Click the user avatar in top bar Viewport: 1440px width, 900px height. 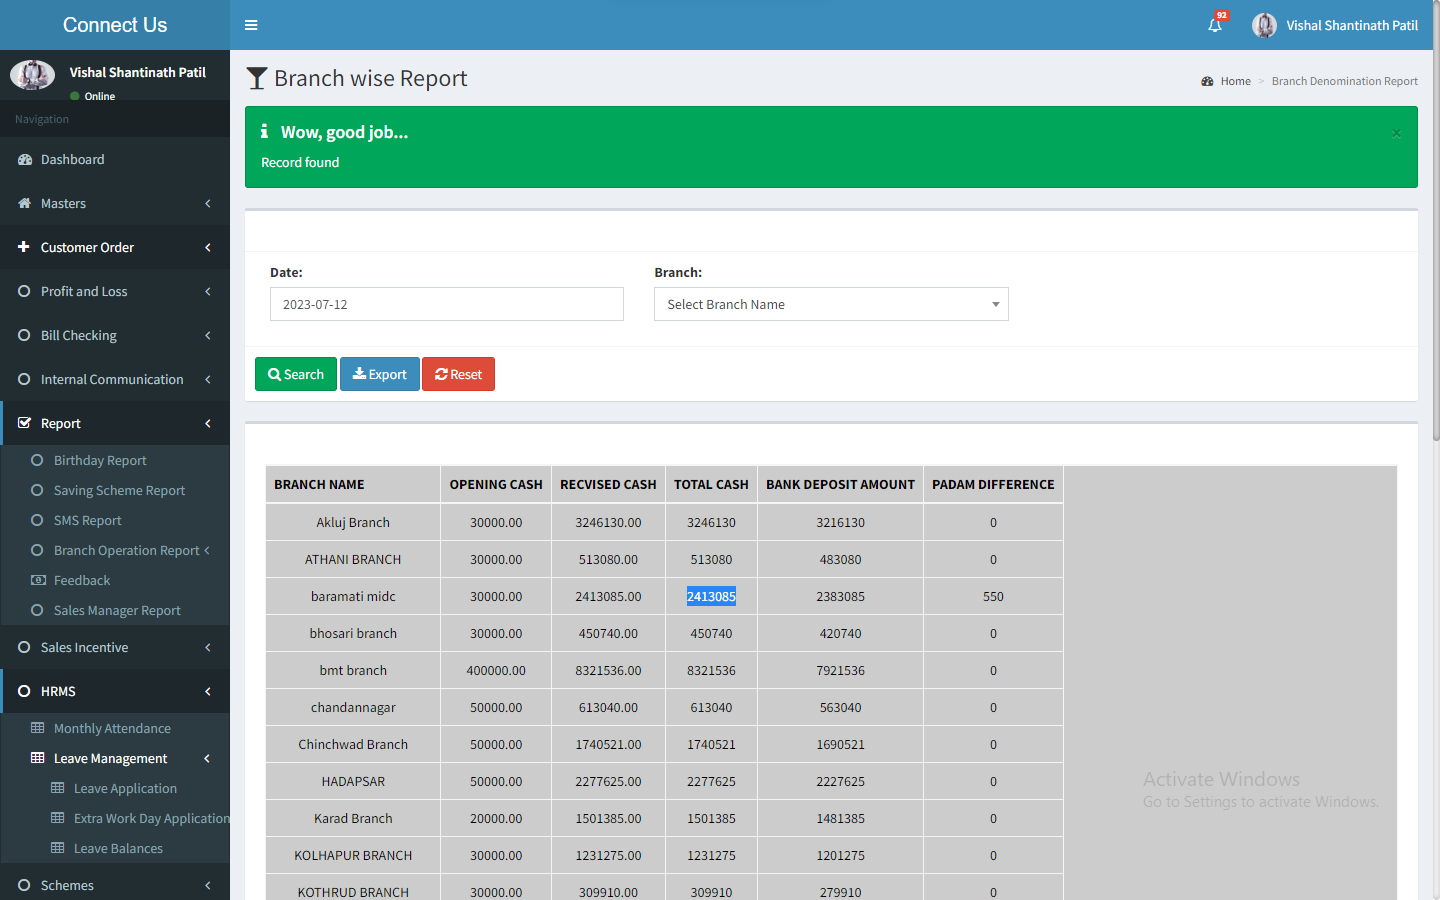click(x=1264, y=25)
